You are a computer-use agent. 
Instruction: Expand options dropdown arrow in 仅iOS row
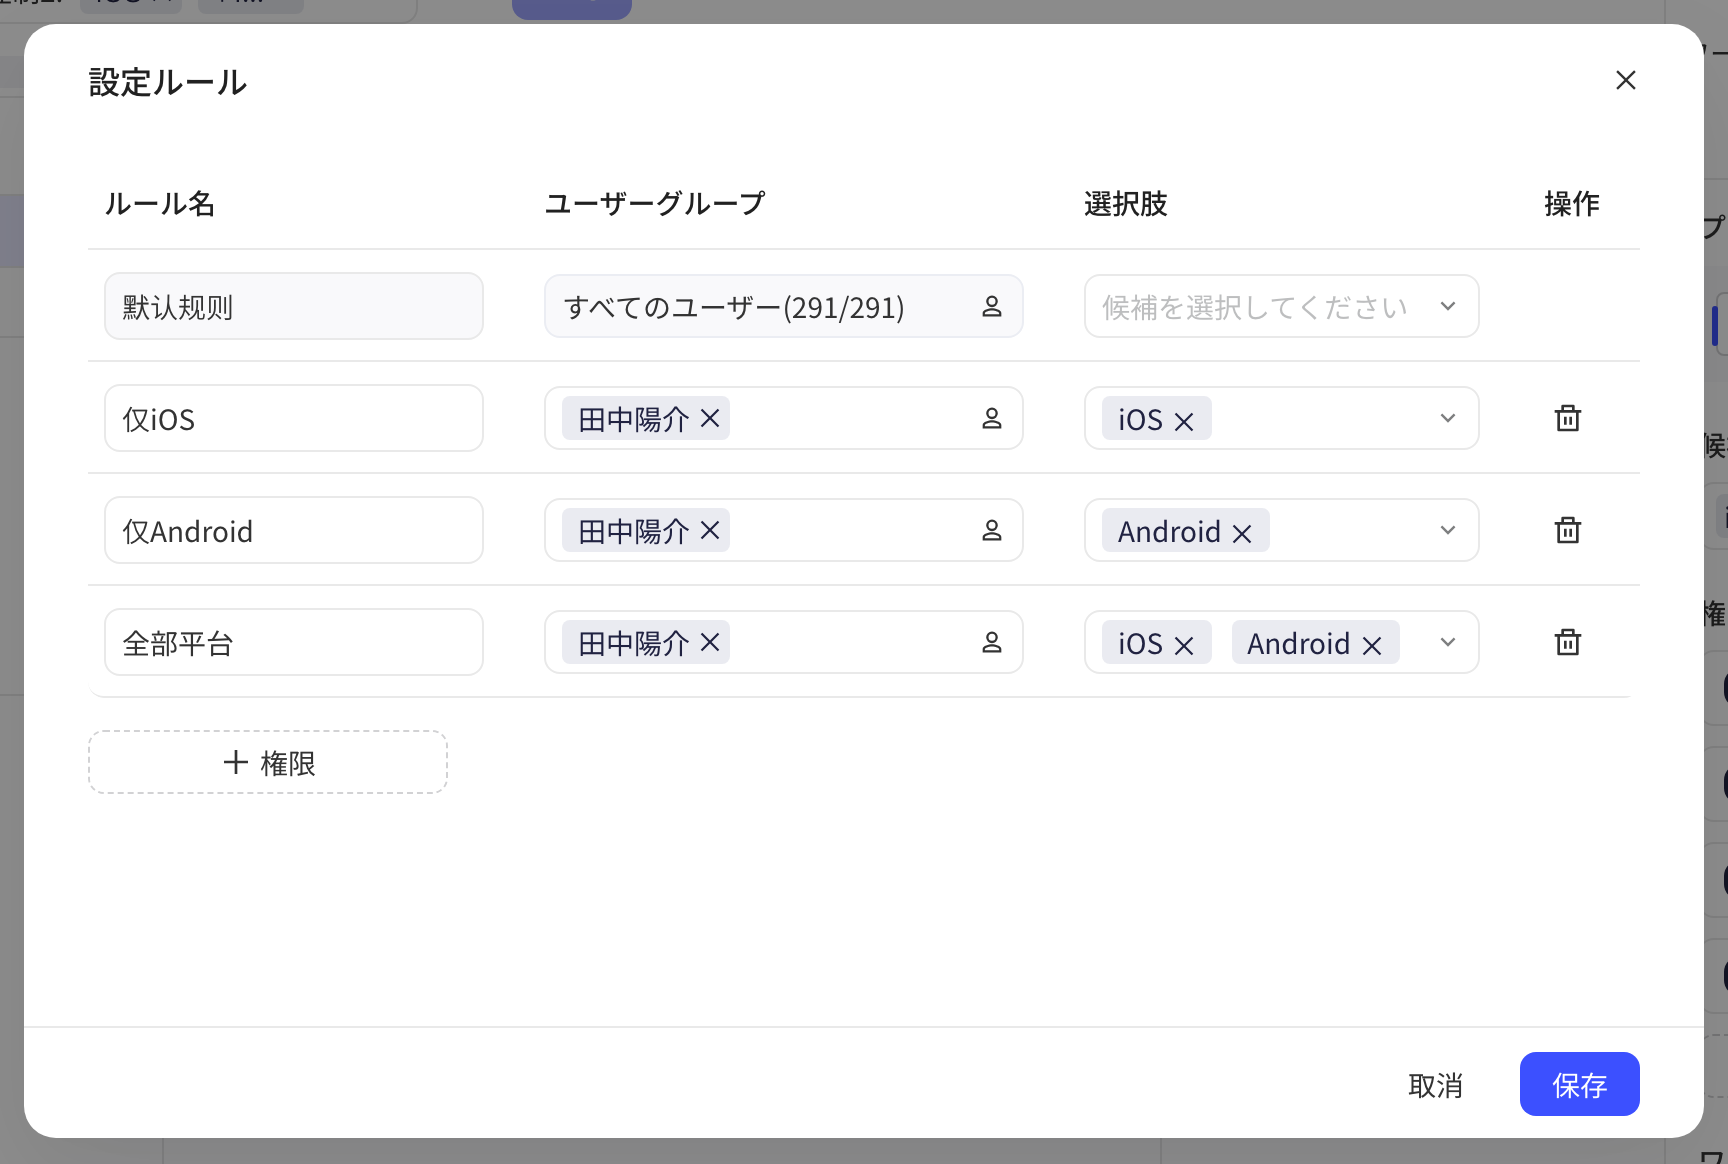coord(1448,418)
